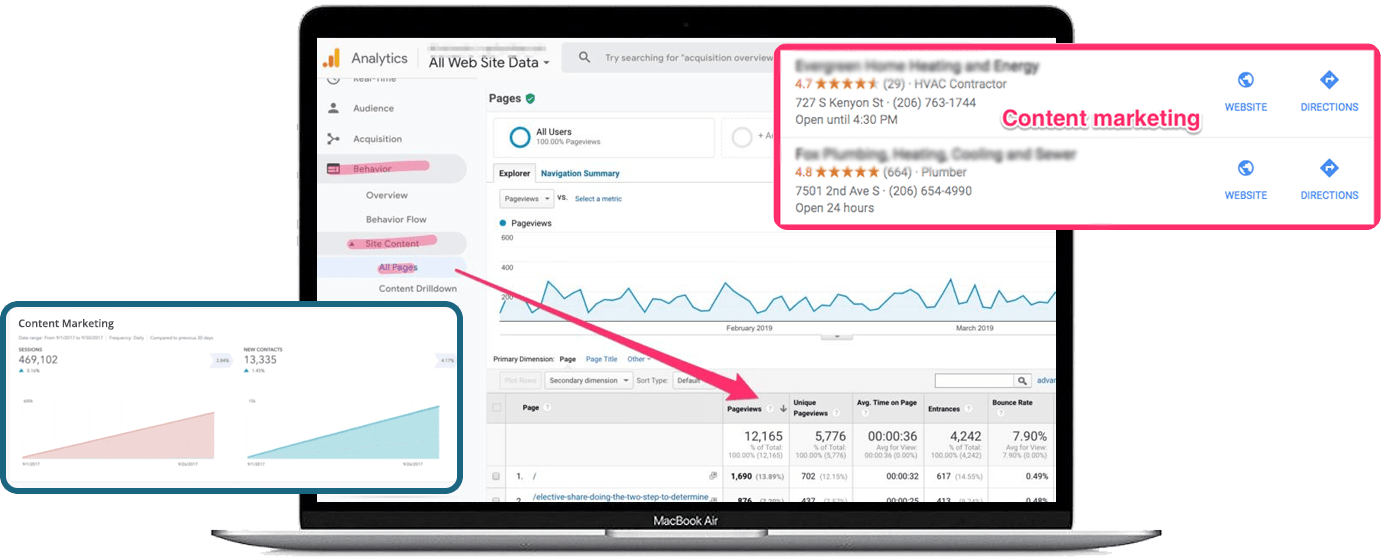Open Audience in the sidebar menu
Image resolution: width=1381 pixels, height=559 pixels.
coord(373,108)
